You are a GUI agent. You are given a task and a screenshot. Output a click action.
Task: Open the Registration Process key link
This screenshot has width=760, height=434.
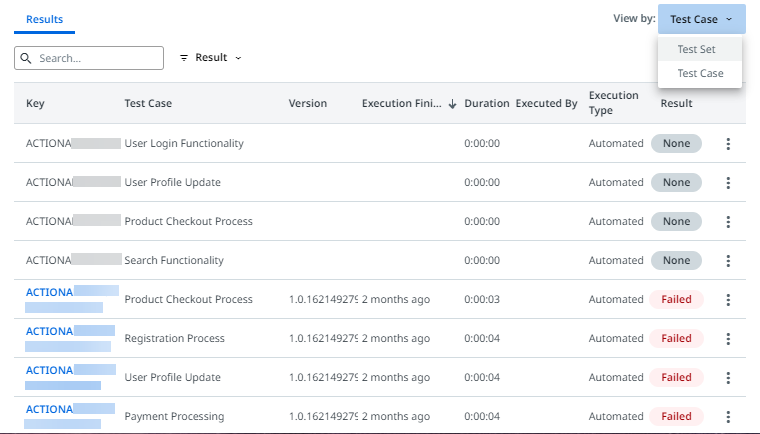(48, 331)
